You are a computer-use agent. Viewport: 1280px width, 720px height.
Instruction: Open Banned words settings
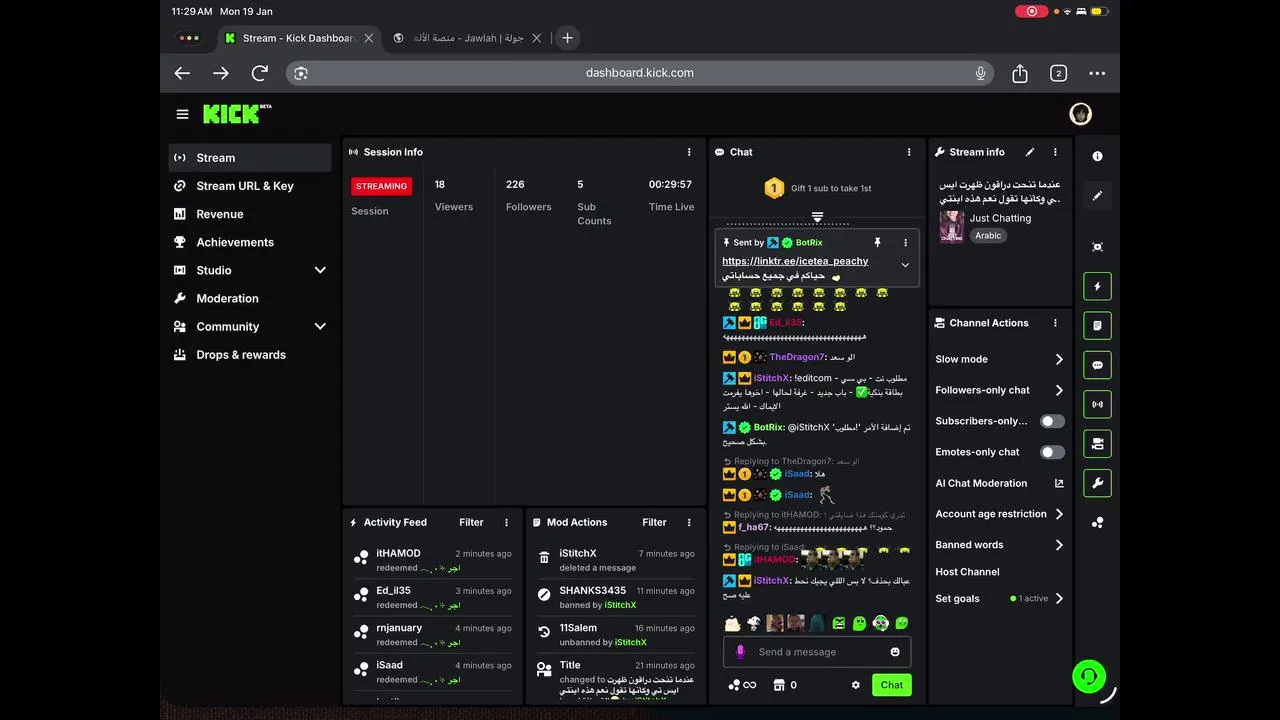(x=999, y=545)
